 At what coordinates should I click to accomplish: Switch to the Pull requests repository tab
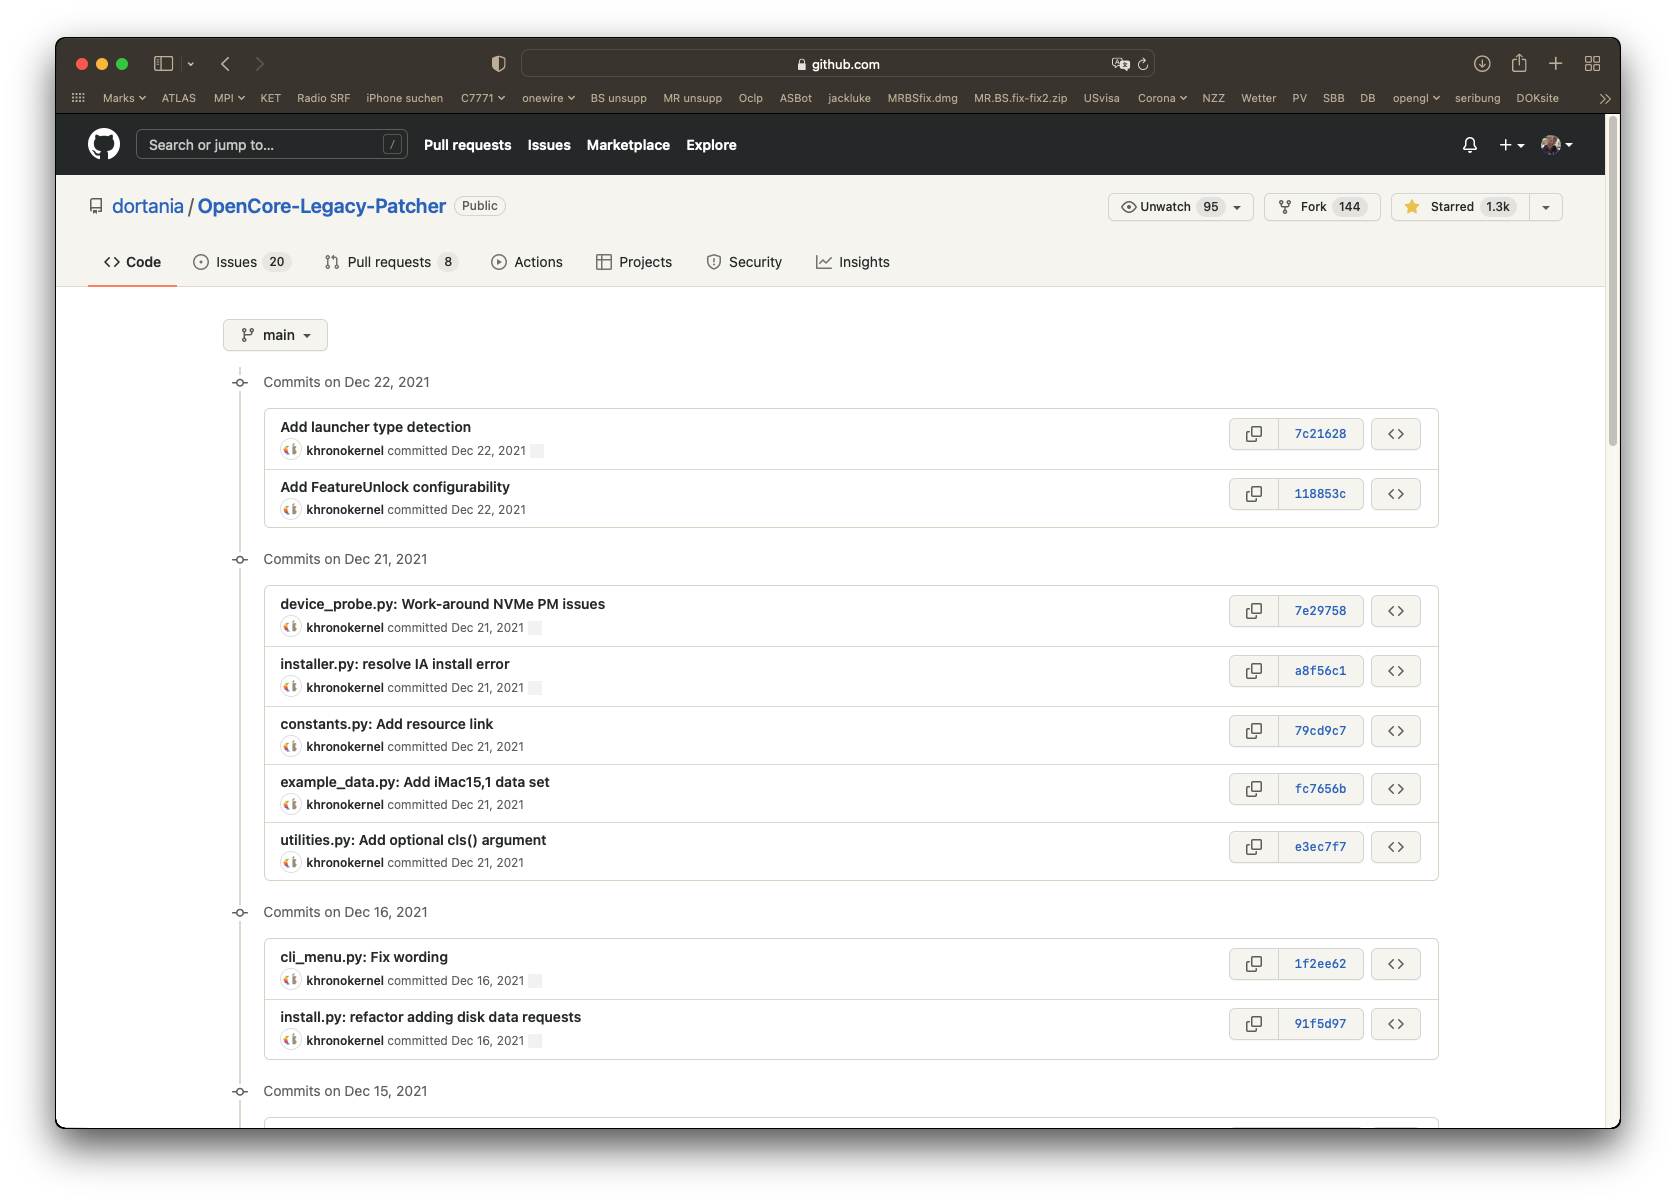coord(390,262)
